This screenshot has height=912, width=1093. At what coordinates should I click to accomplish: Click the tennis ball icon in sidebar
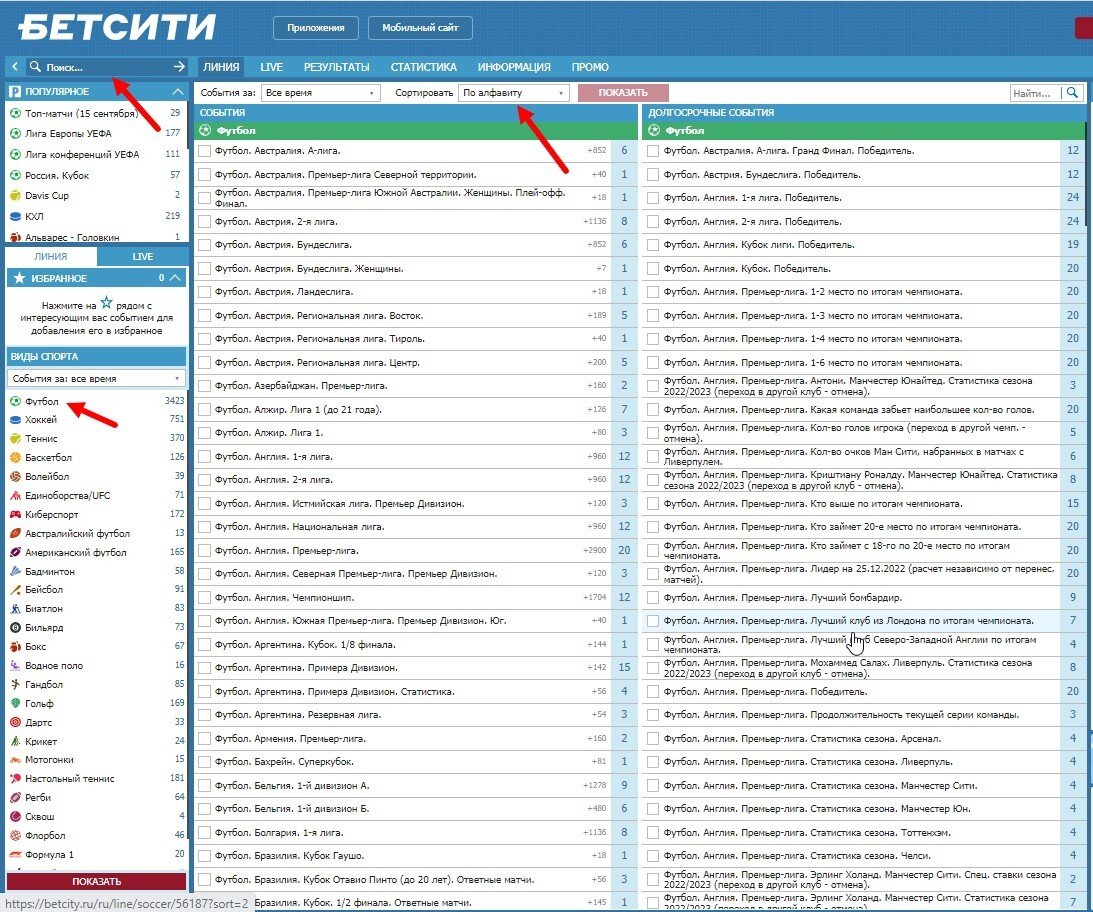15,439
